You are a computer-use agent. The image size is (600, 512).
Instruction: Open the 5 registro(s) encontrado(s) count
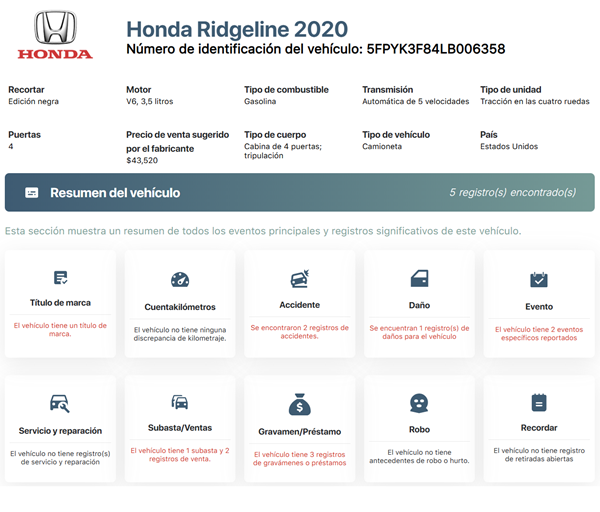512,192
